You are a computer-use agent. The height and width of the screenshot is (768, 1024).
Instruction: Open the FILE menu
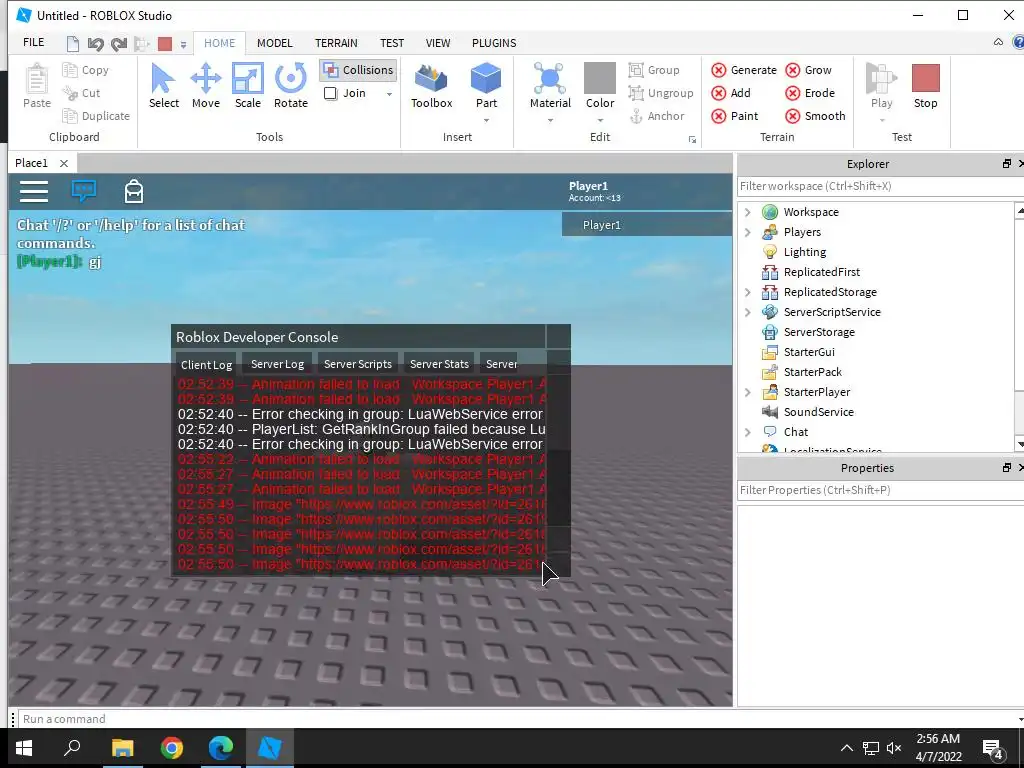click(x=33, y=42)
